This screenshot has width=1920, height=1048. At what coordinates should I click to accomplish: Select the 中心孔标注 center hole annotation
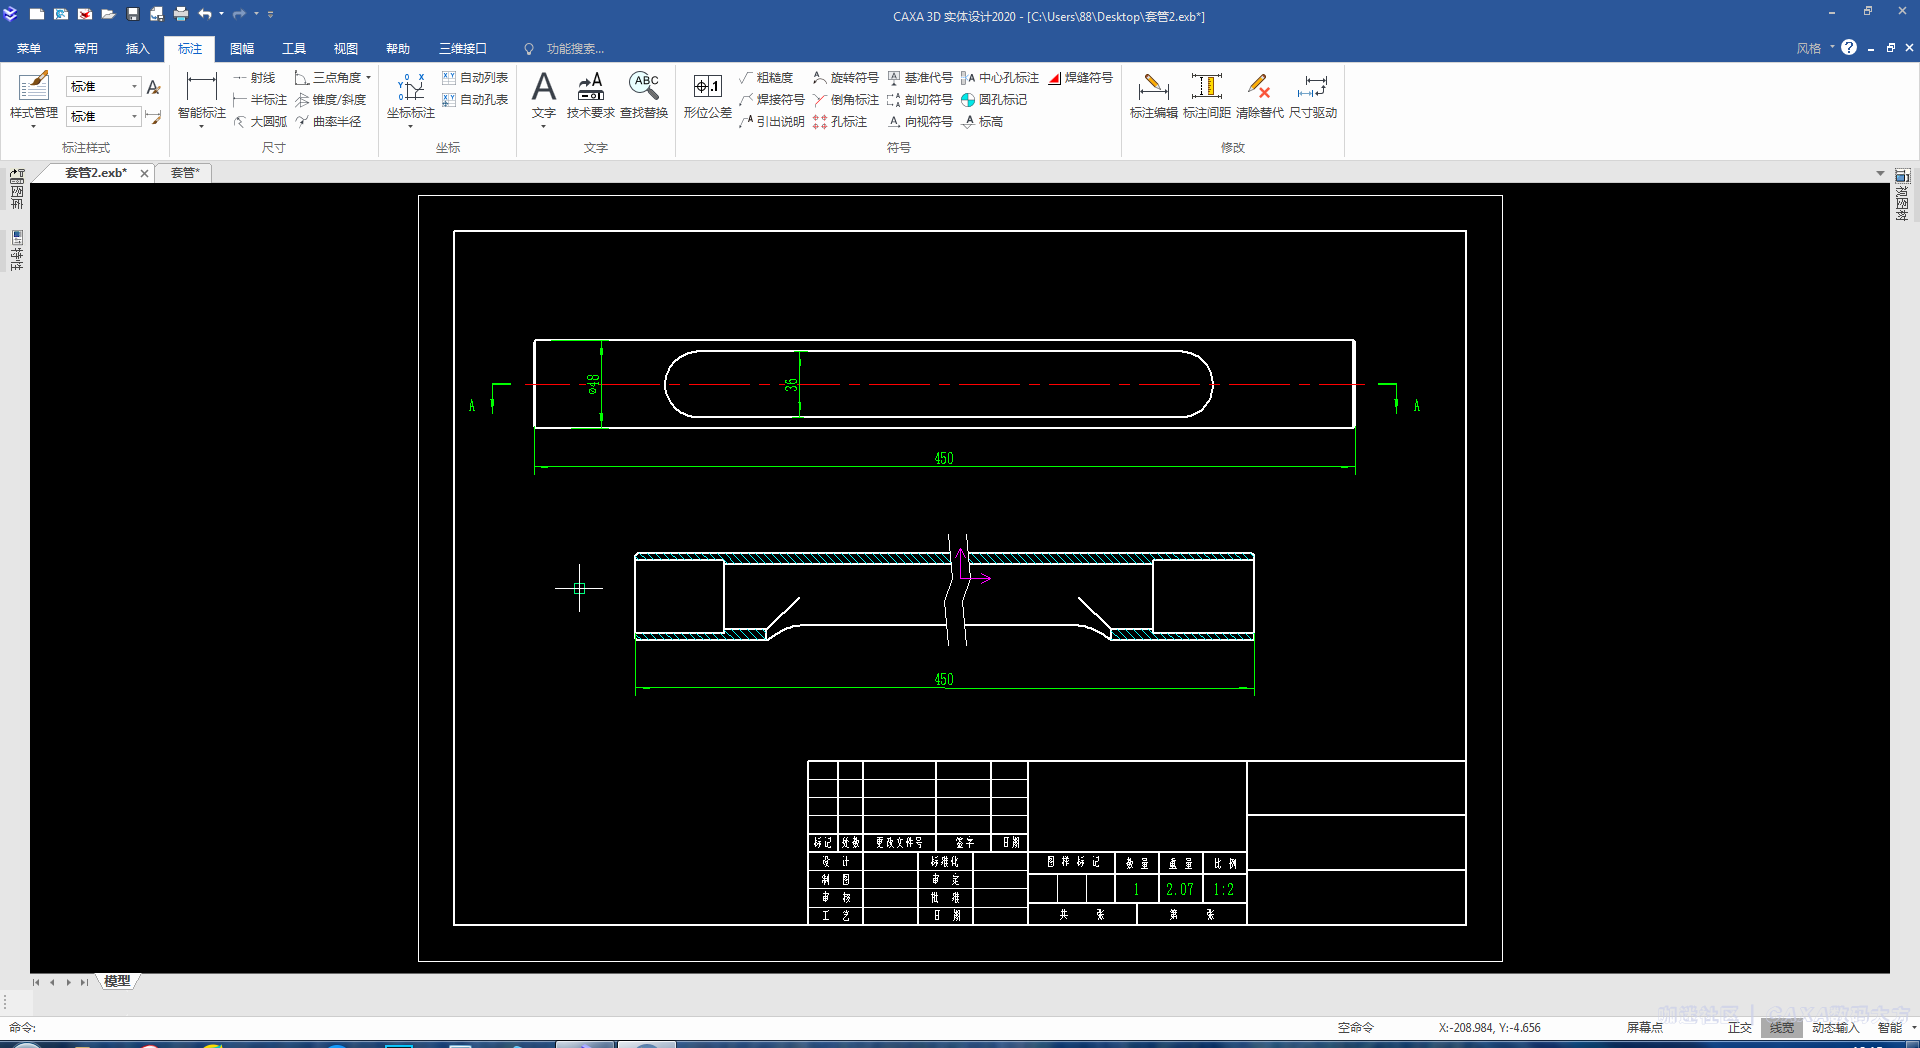pyautogui.click(x=1000, y=78)
